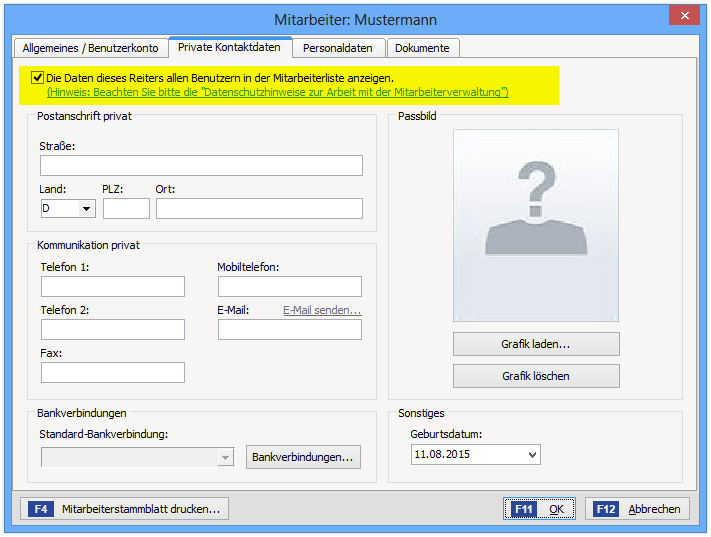Focus the Telefon 1 field
The width and height of the screenshot is (711, 537).
tap(113, 287)
